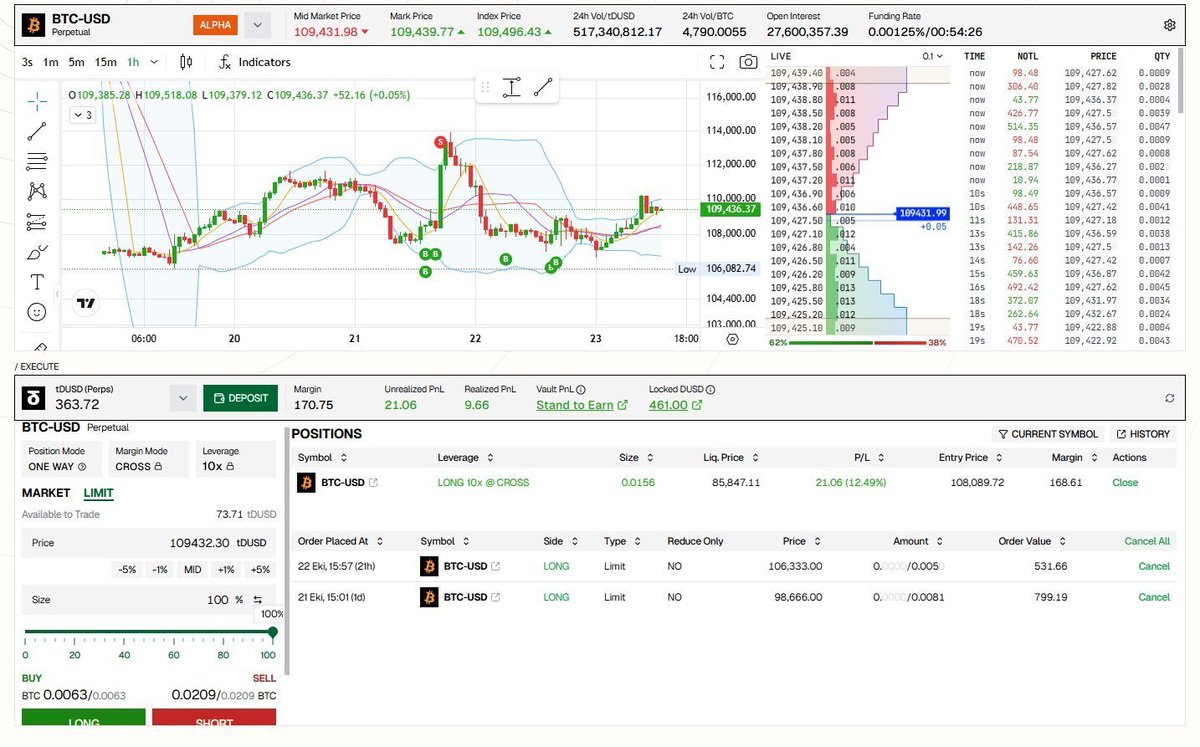
Task: Cancel All open orders
Action: (1147, 541)
